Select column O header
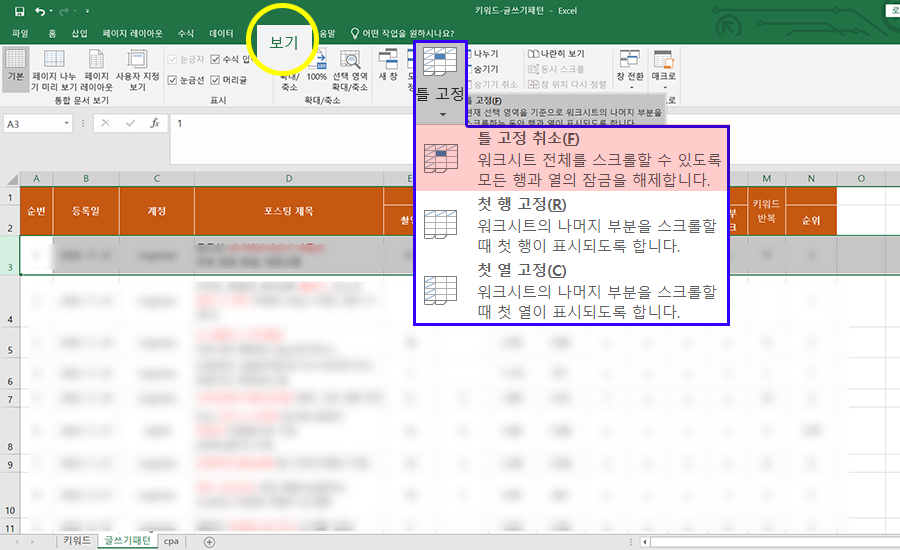This screenshot has height=550, width=900. (x=861, y=179)
